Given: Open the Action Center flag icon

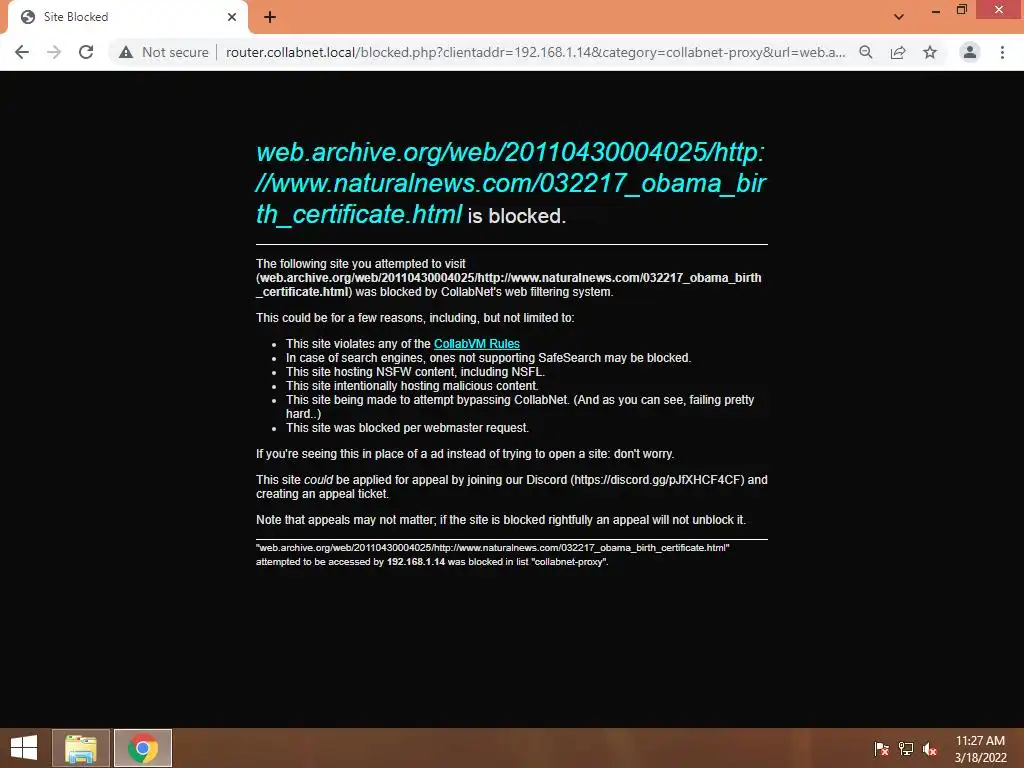Looking at the screenshot, I should [x=881, y=748].
